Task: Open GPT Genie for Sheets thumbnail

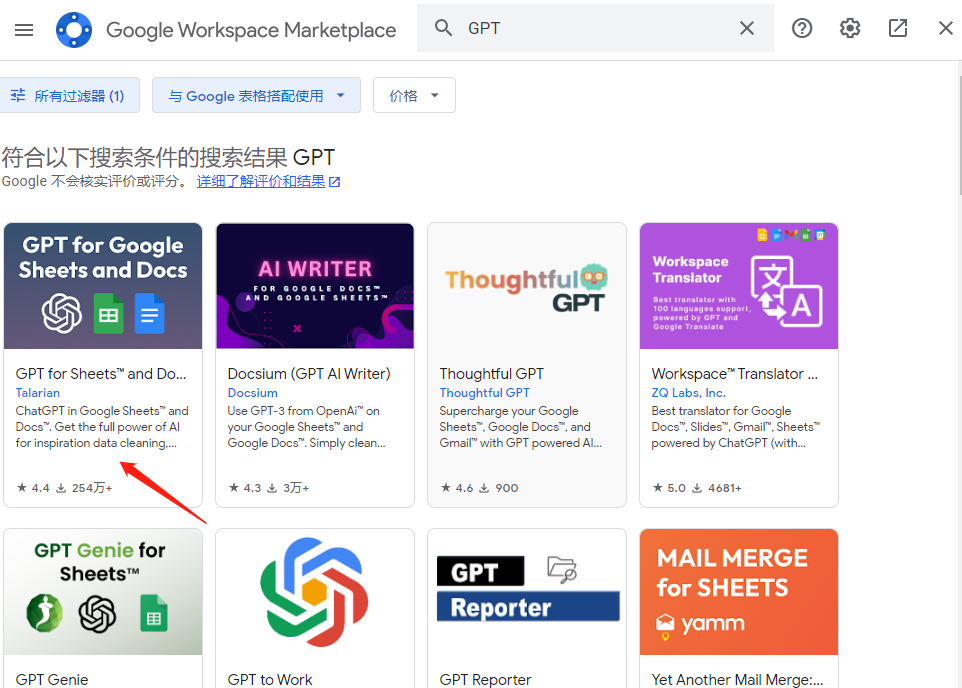Action: click(103, 592)
